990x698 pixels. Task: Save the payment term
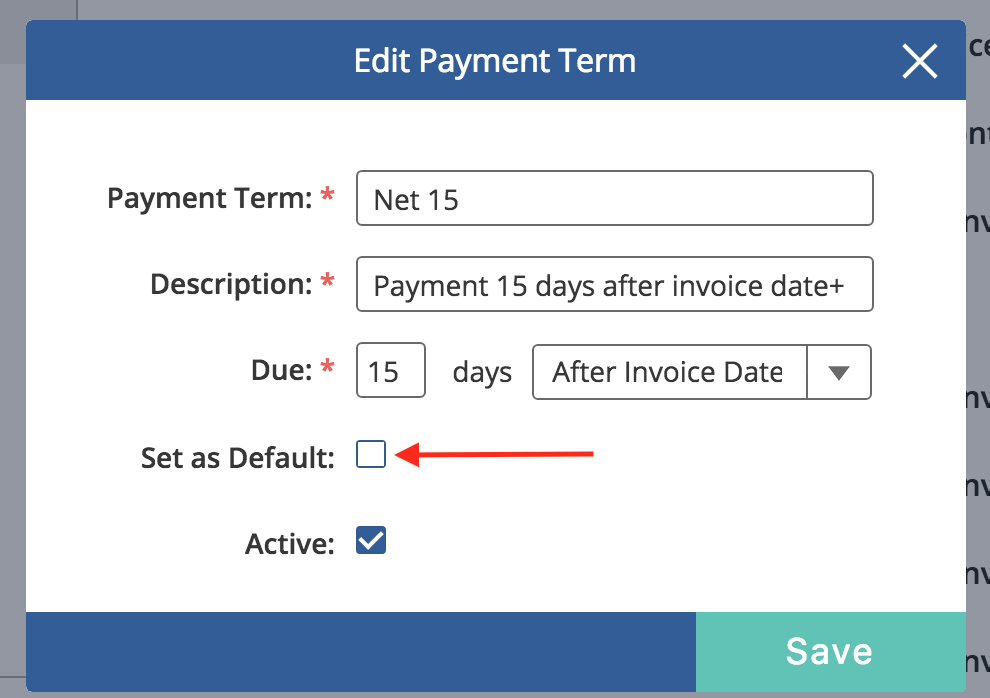[x=829, y=652]
